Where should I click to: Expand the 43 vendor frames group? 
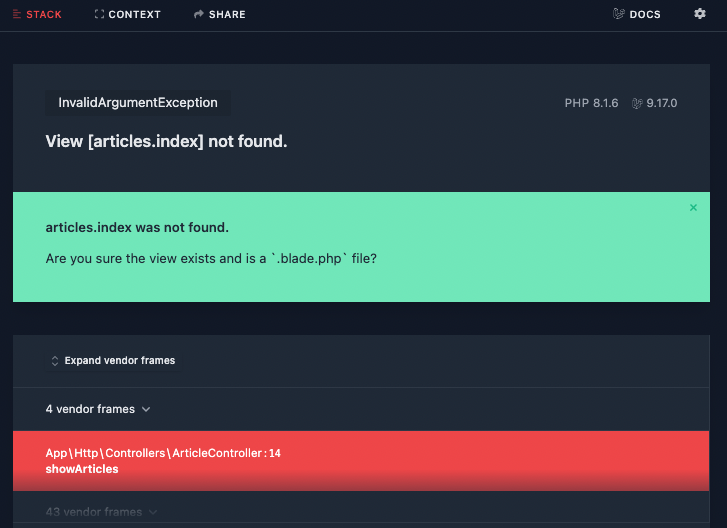(x=101, y=512)
